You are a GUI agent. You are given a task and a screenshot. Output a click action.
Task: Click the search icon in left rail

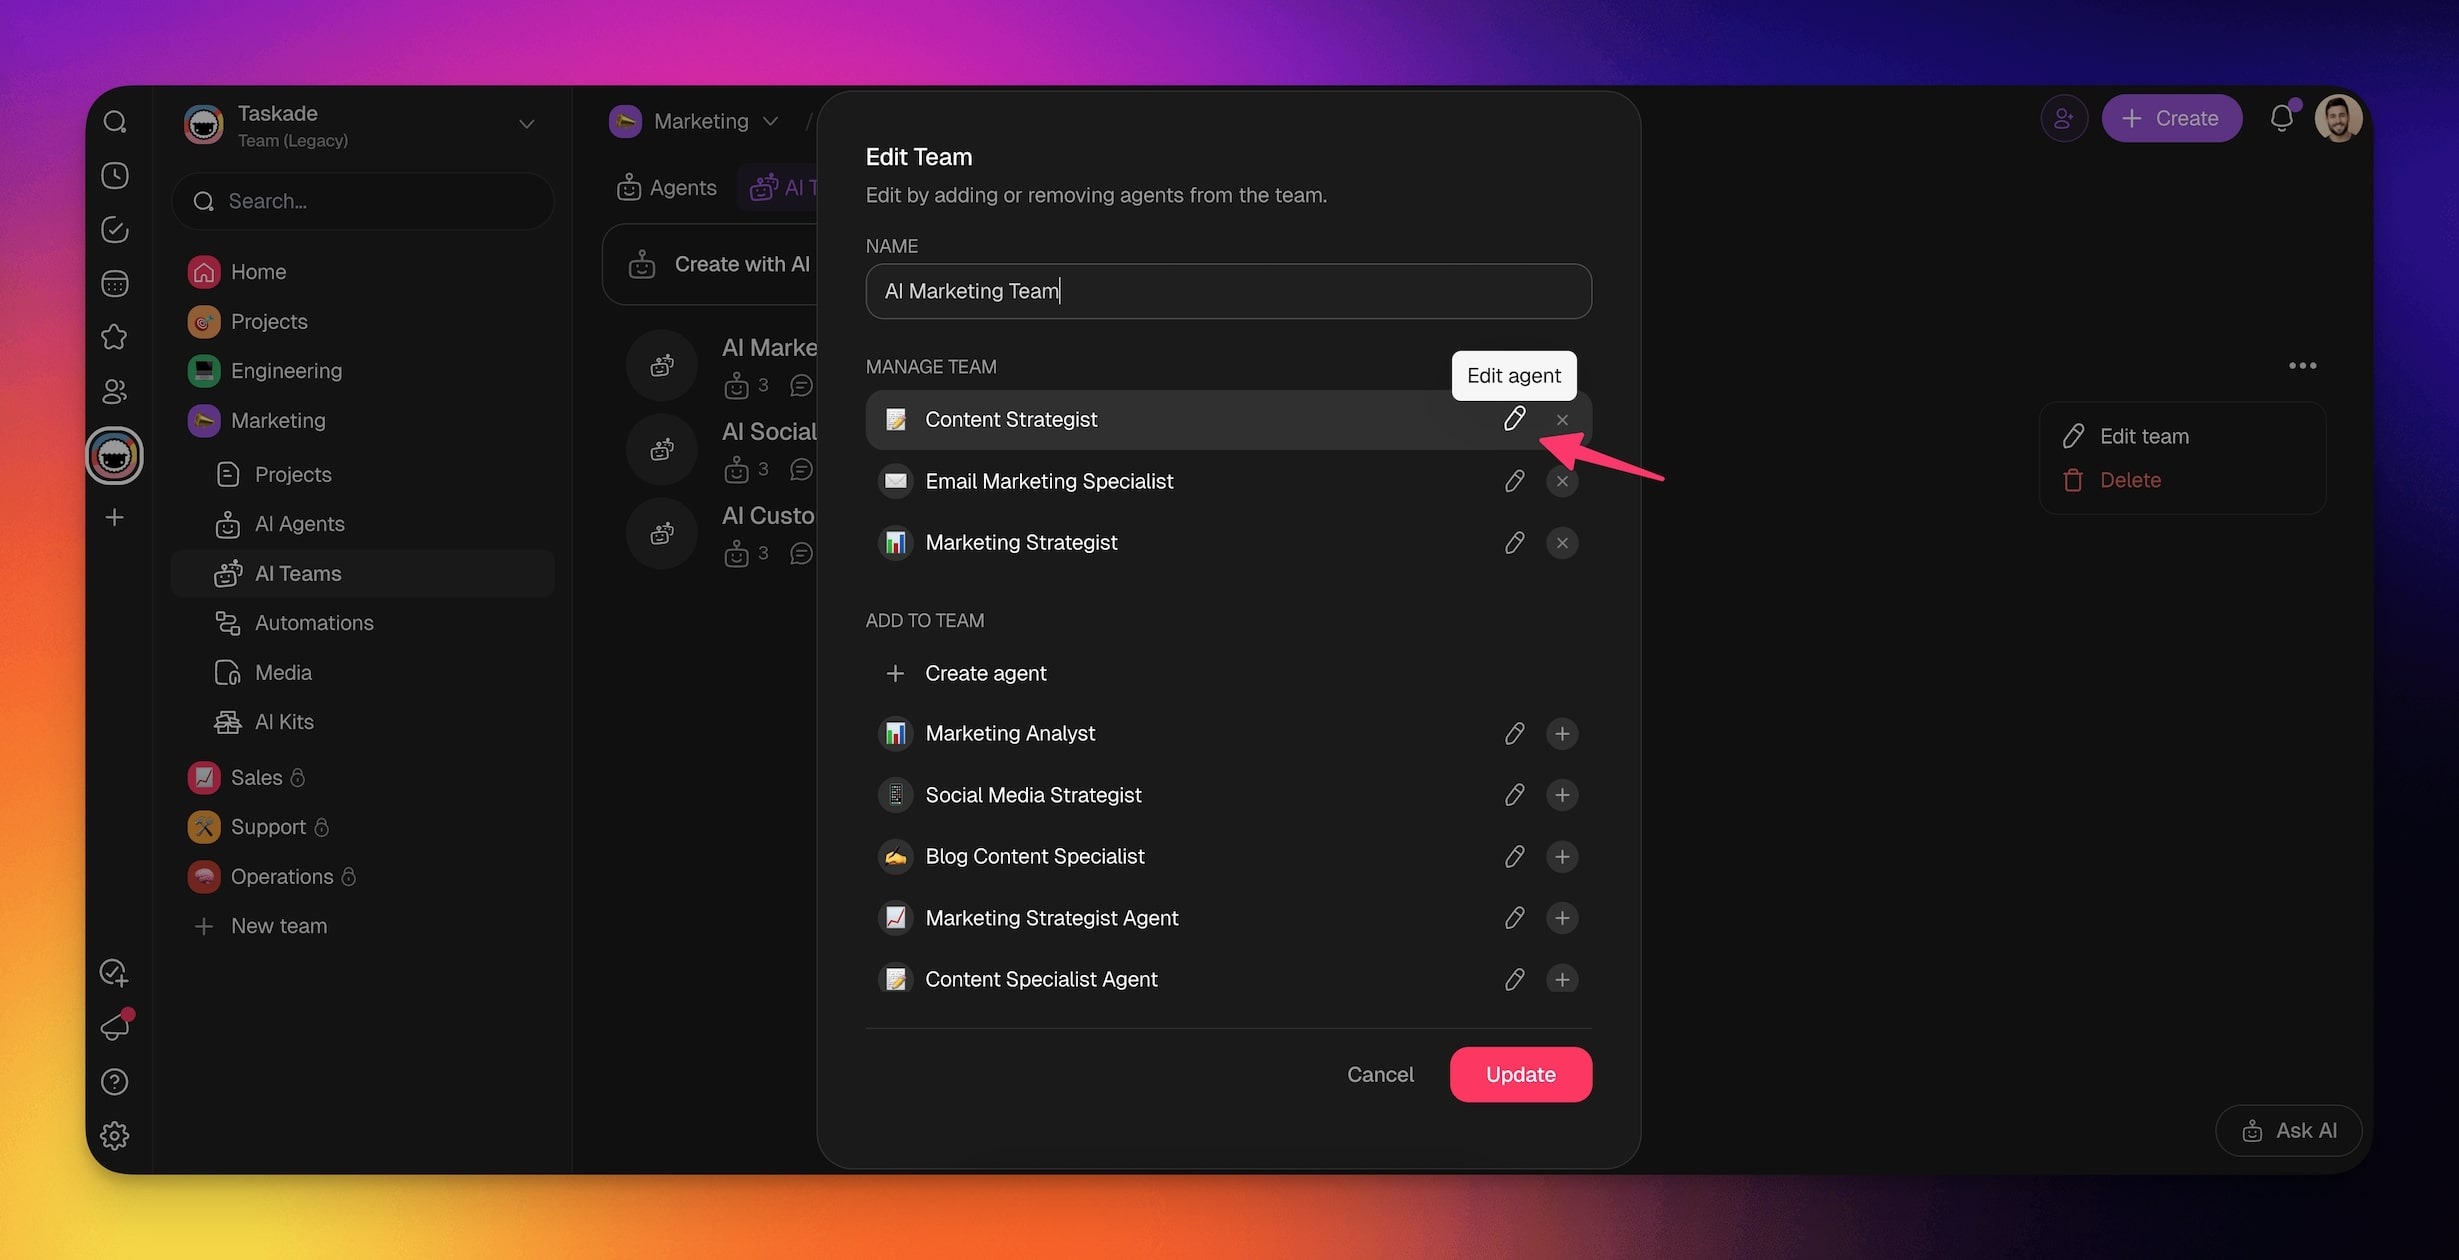[x=115, y=122]
